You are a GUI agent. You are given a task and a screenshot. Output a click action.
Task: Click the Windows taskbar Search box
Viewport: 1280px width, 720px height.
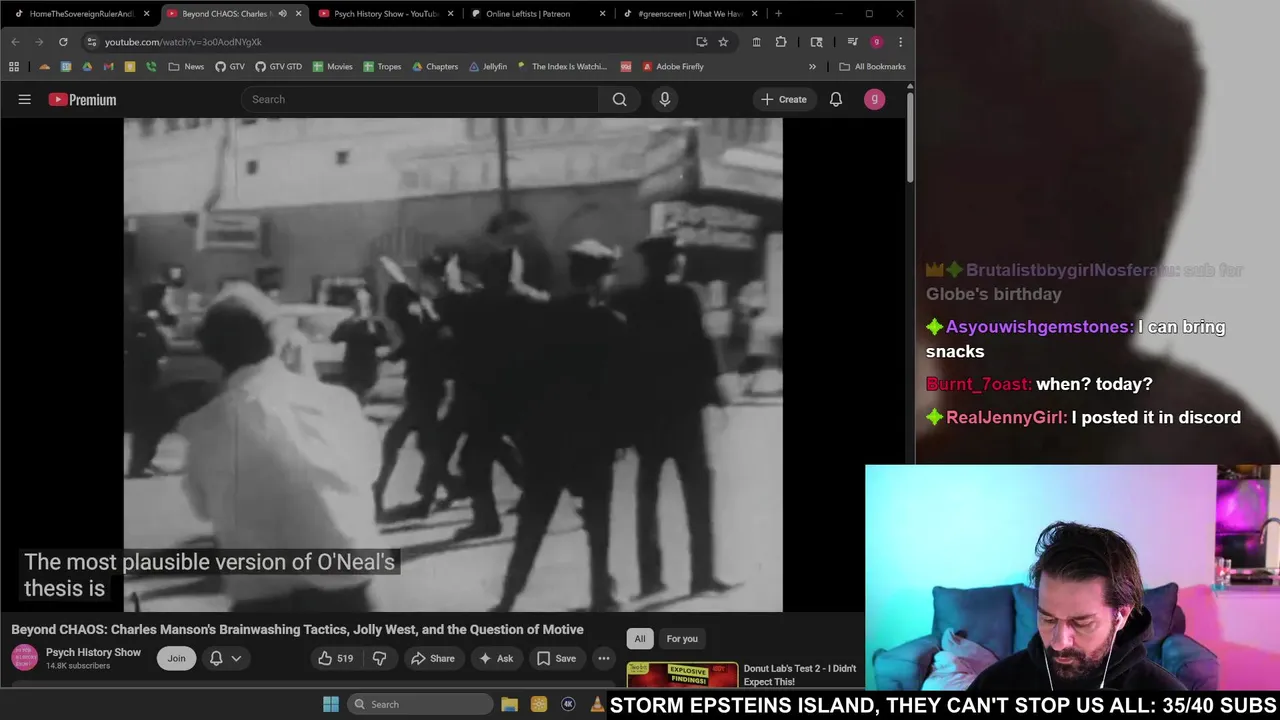click(x=418, y=704)
